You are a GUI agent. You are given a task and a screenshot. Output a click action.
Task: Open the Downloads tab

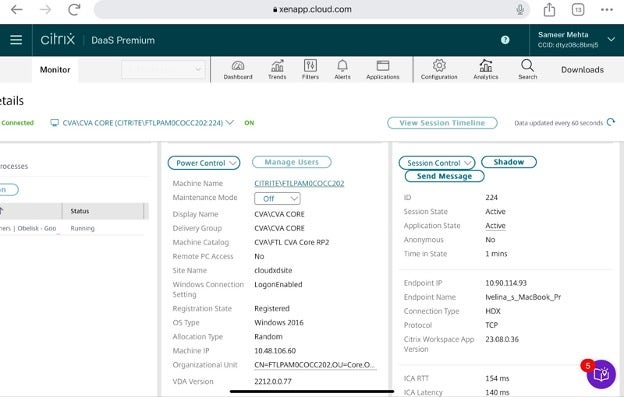point(582,70)
